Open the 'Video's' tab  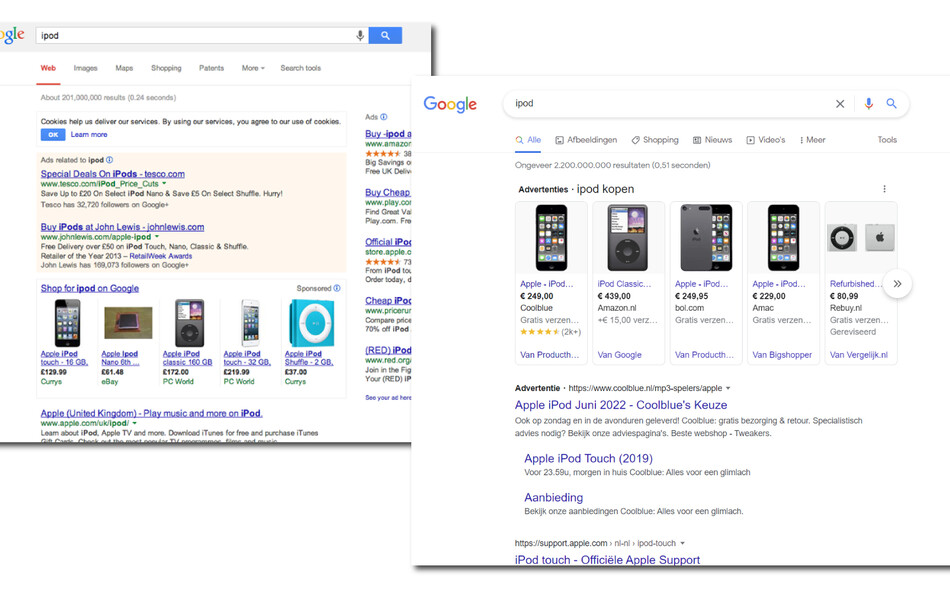pyautogui.click(x=766, y=140)
